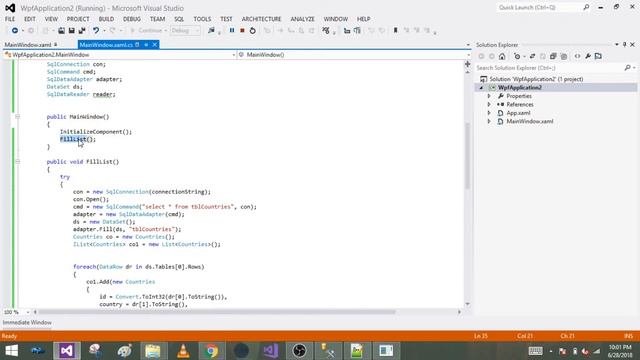Click View Code icon in Solution Explorer
640x360 pixels.
[577, 56]
